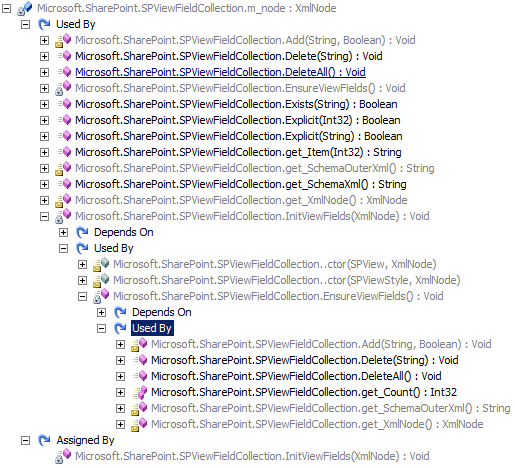515x468 pixels.
Task: Expand Explicit(Int32) : Boolean node
Action: point(44,120)
